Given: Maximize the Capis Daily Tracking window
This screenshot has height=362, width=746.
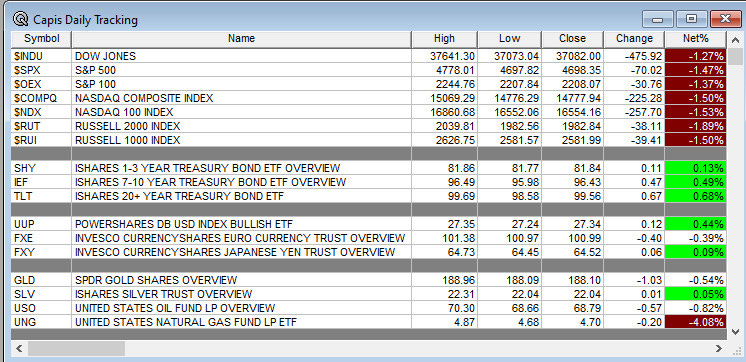Looking at the screenshot, I should tap(691, 20).
